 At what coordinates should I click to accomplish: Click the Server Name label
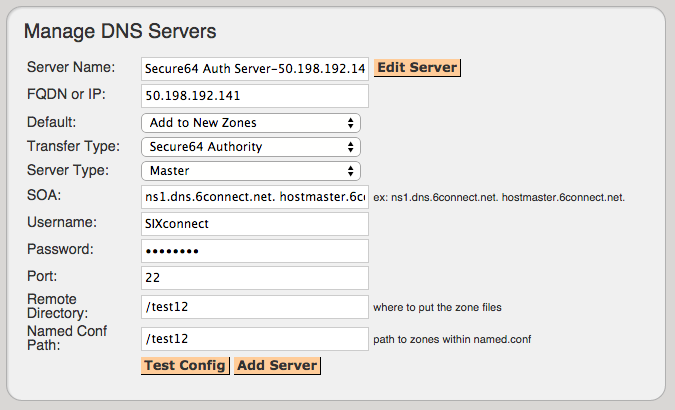(71, 67)
